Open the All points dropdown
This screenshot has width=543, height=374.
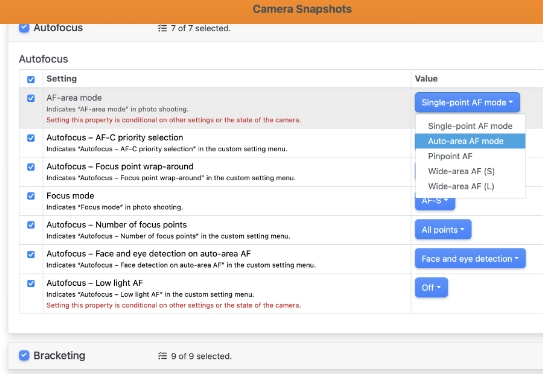pyautogui.click(x=443, y=229)
